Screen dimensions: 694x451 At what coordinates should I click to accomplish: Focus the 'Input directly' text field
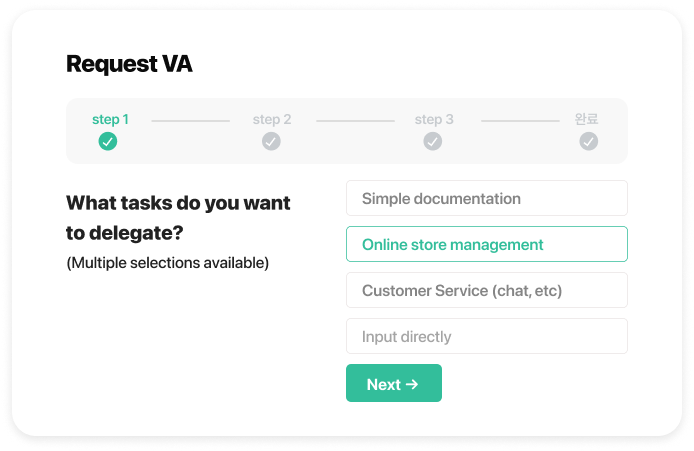(x=486, y=336)
